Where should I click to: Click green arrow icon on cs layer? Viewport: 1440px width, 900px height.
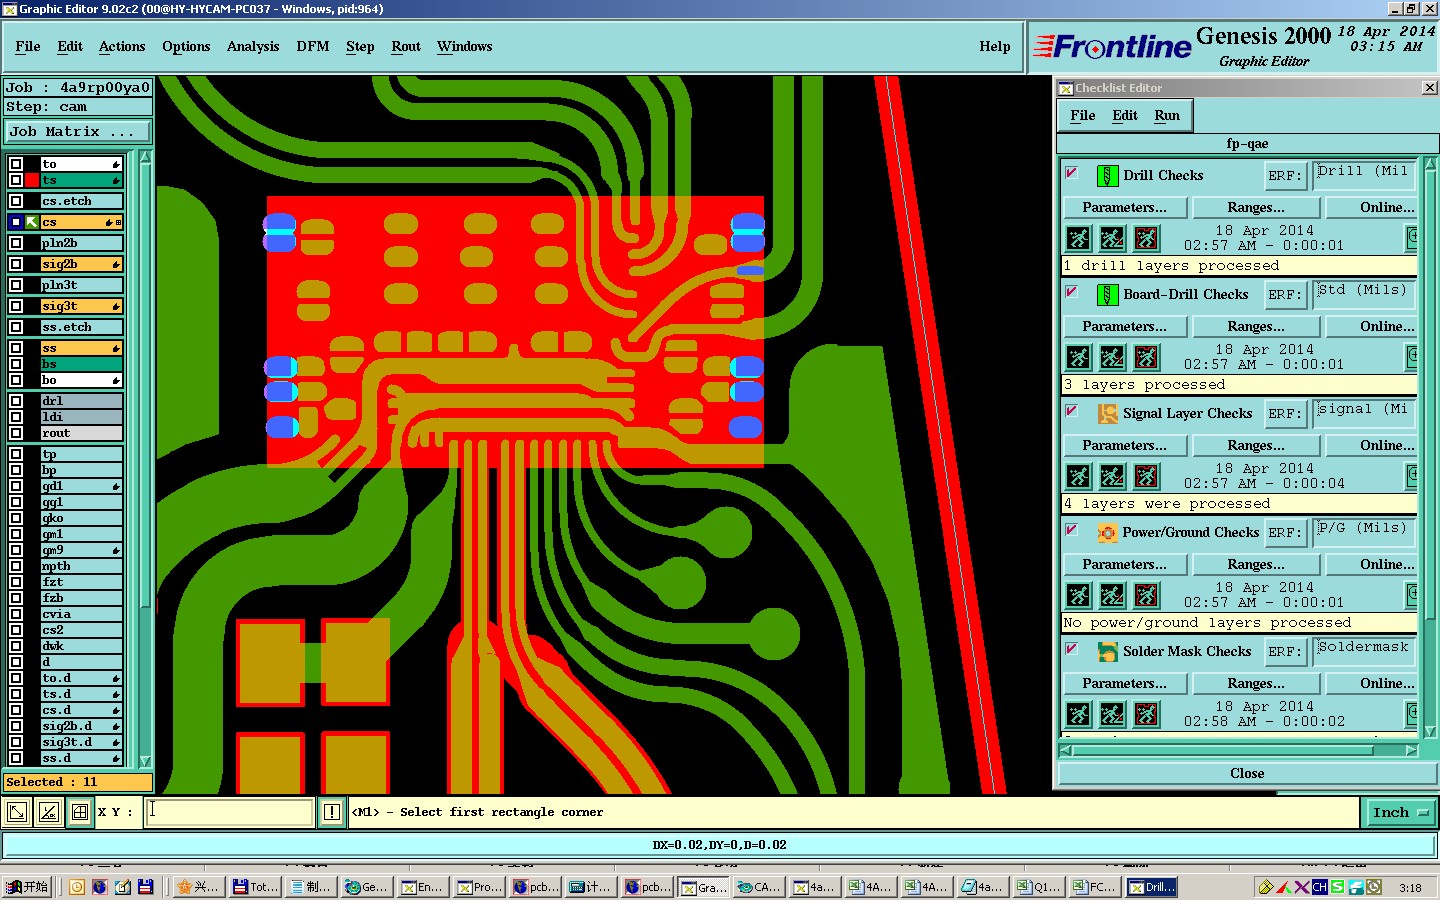pos(32,222)
